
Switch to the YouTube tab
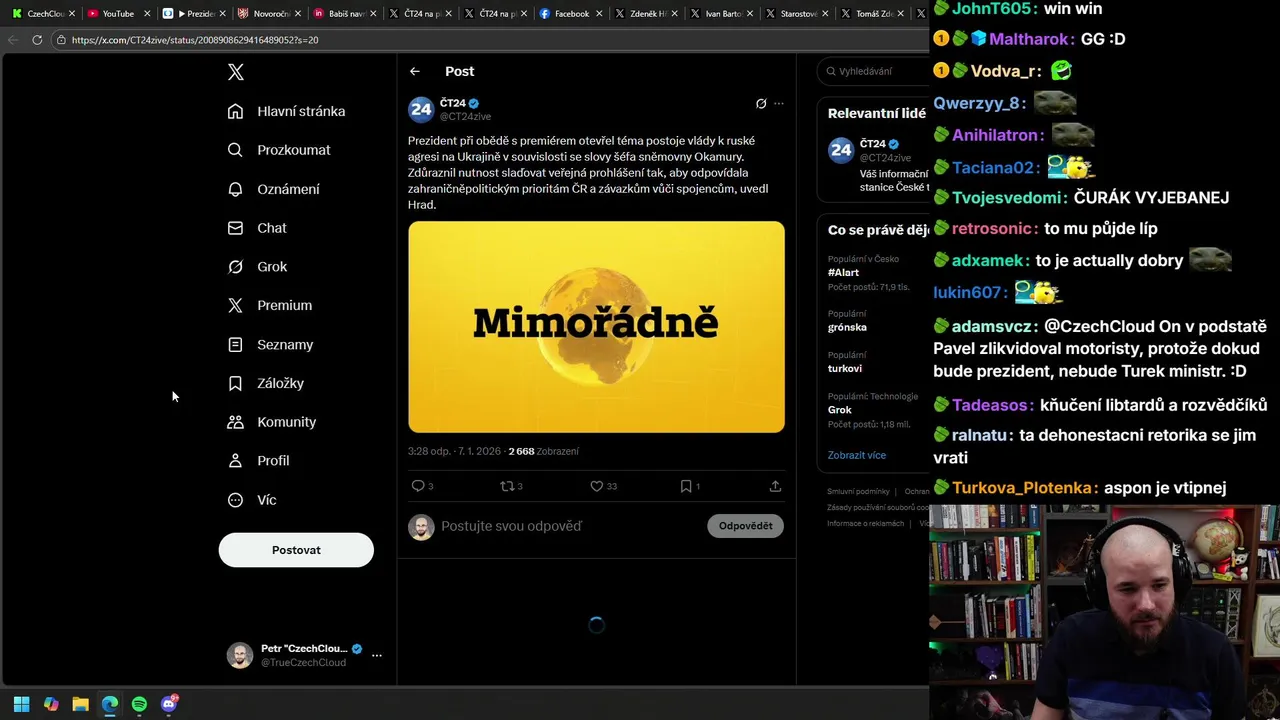point(117,14)
